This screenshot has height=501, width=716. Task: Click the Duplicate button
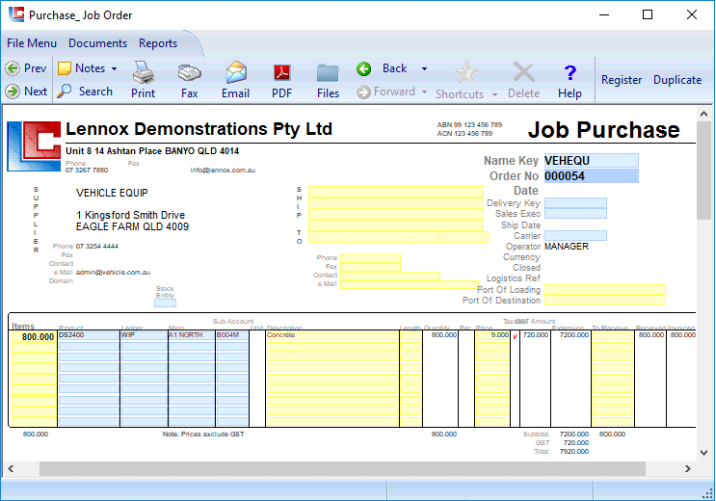click(x=678, y=80)
